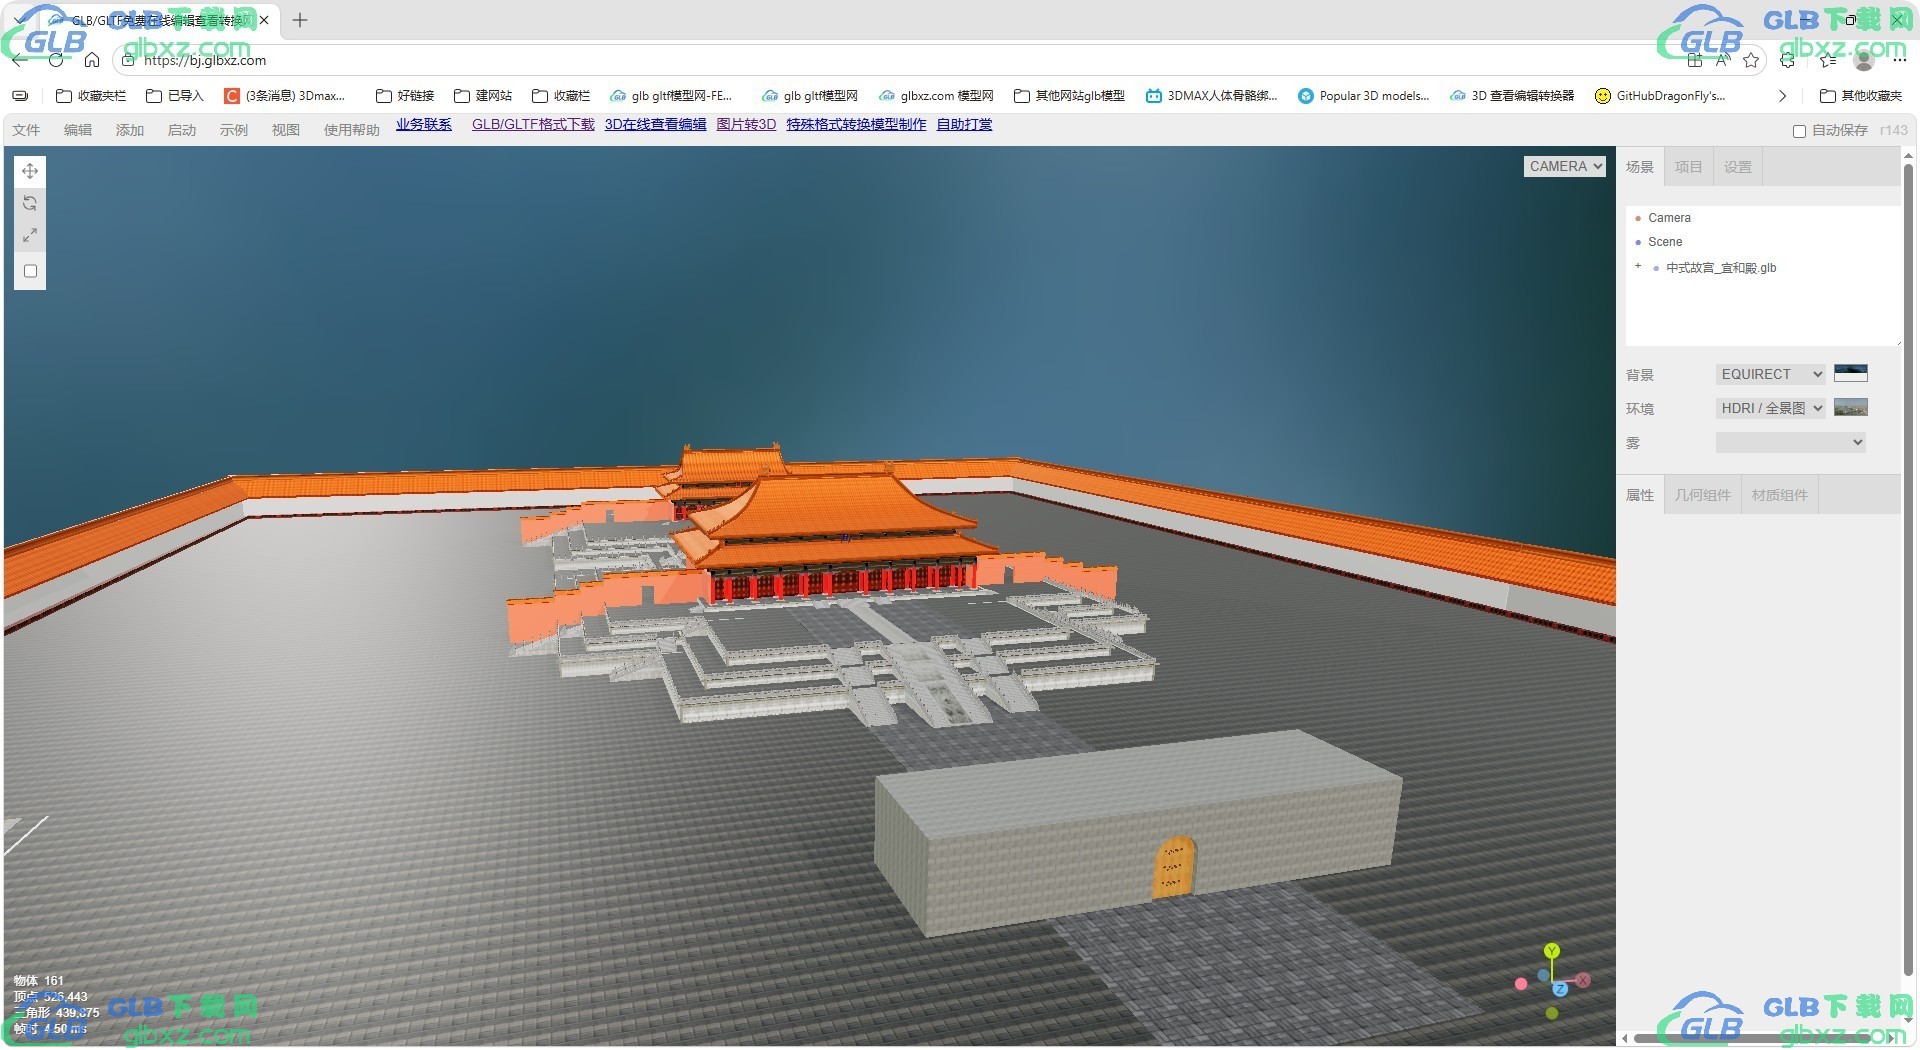
Task: Select the rotate tool
Action: coord(30,203)
